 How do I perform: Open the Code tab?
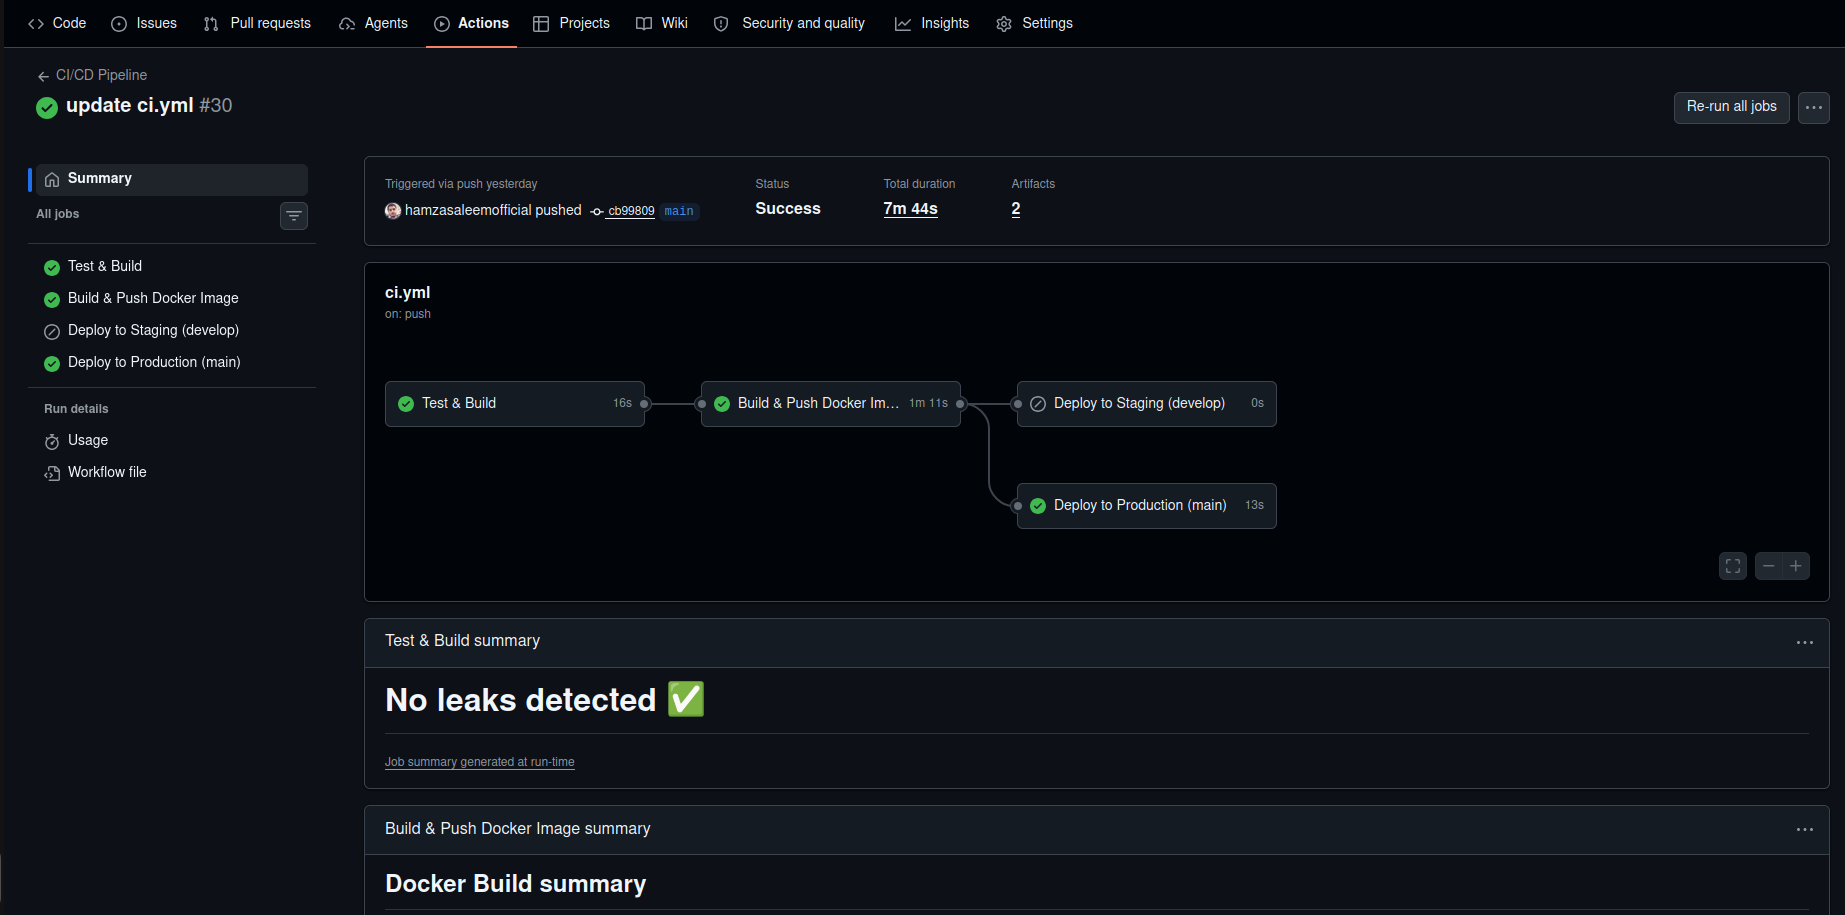pyautogui.click(x=57, y=23)
